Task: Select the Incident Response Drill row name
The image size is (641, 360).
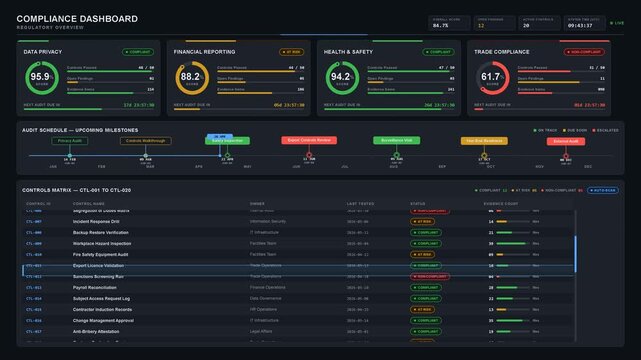Action: coord(96,221)
